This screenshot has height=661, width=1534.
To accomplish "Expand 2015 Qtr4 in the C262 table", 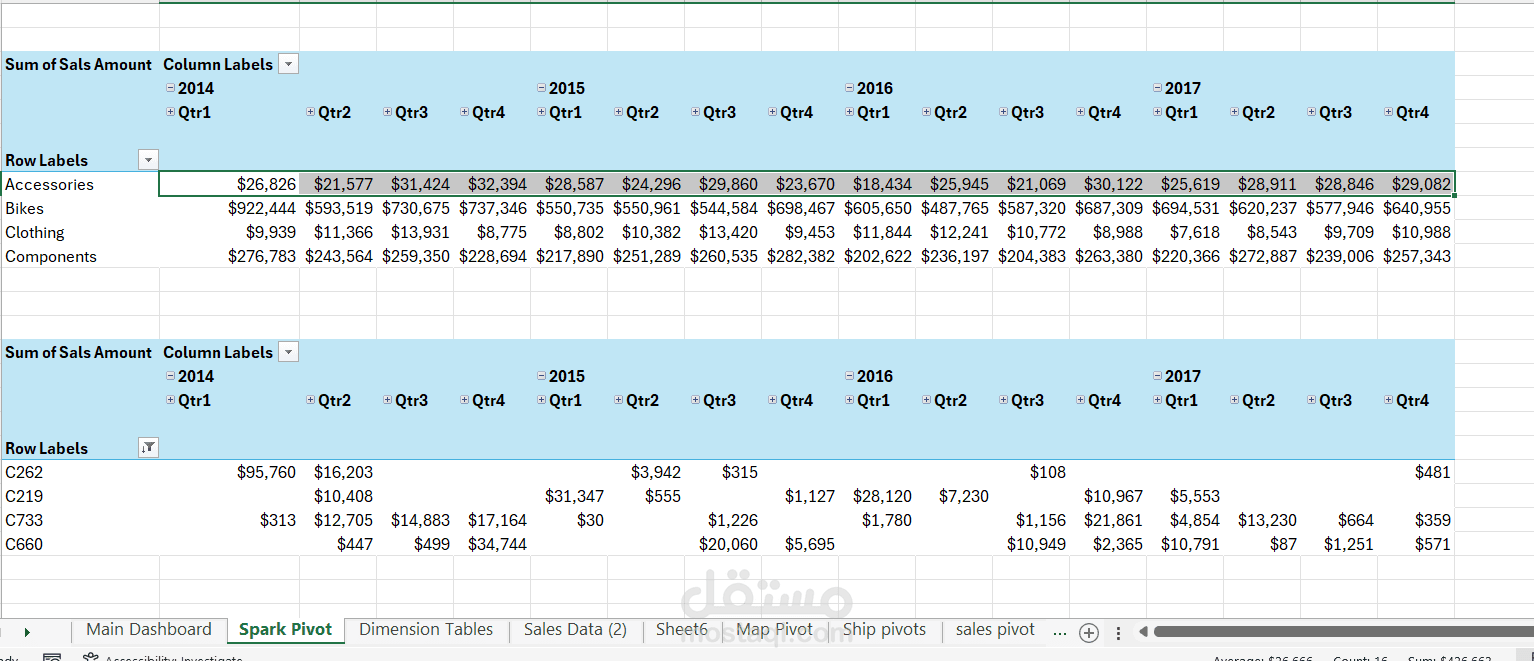I will pyautogui.click(x=772, y=400).
